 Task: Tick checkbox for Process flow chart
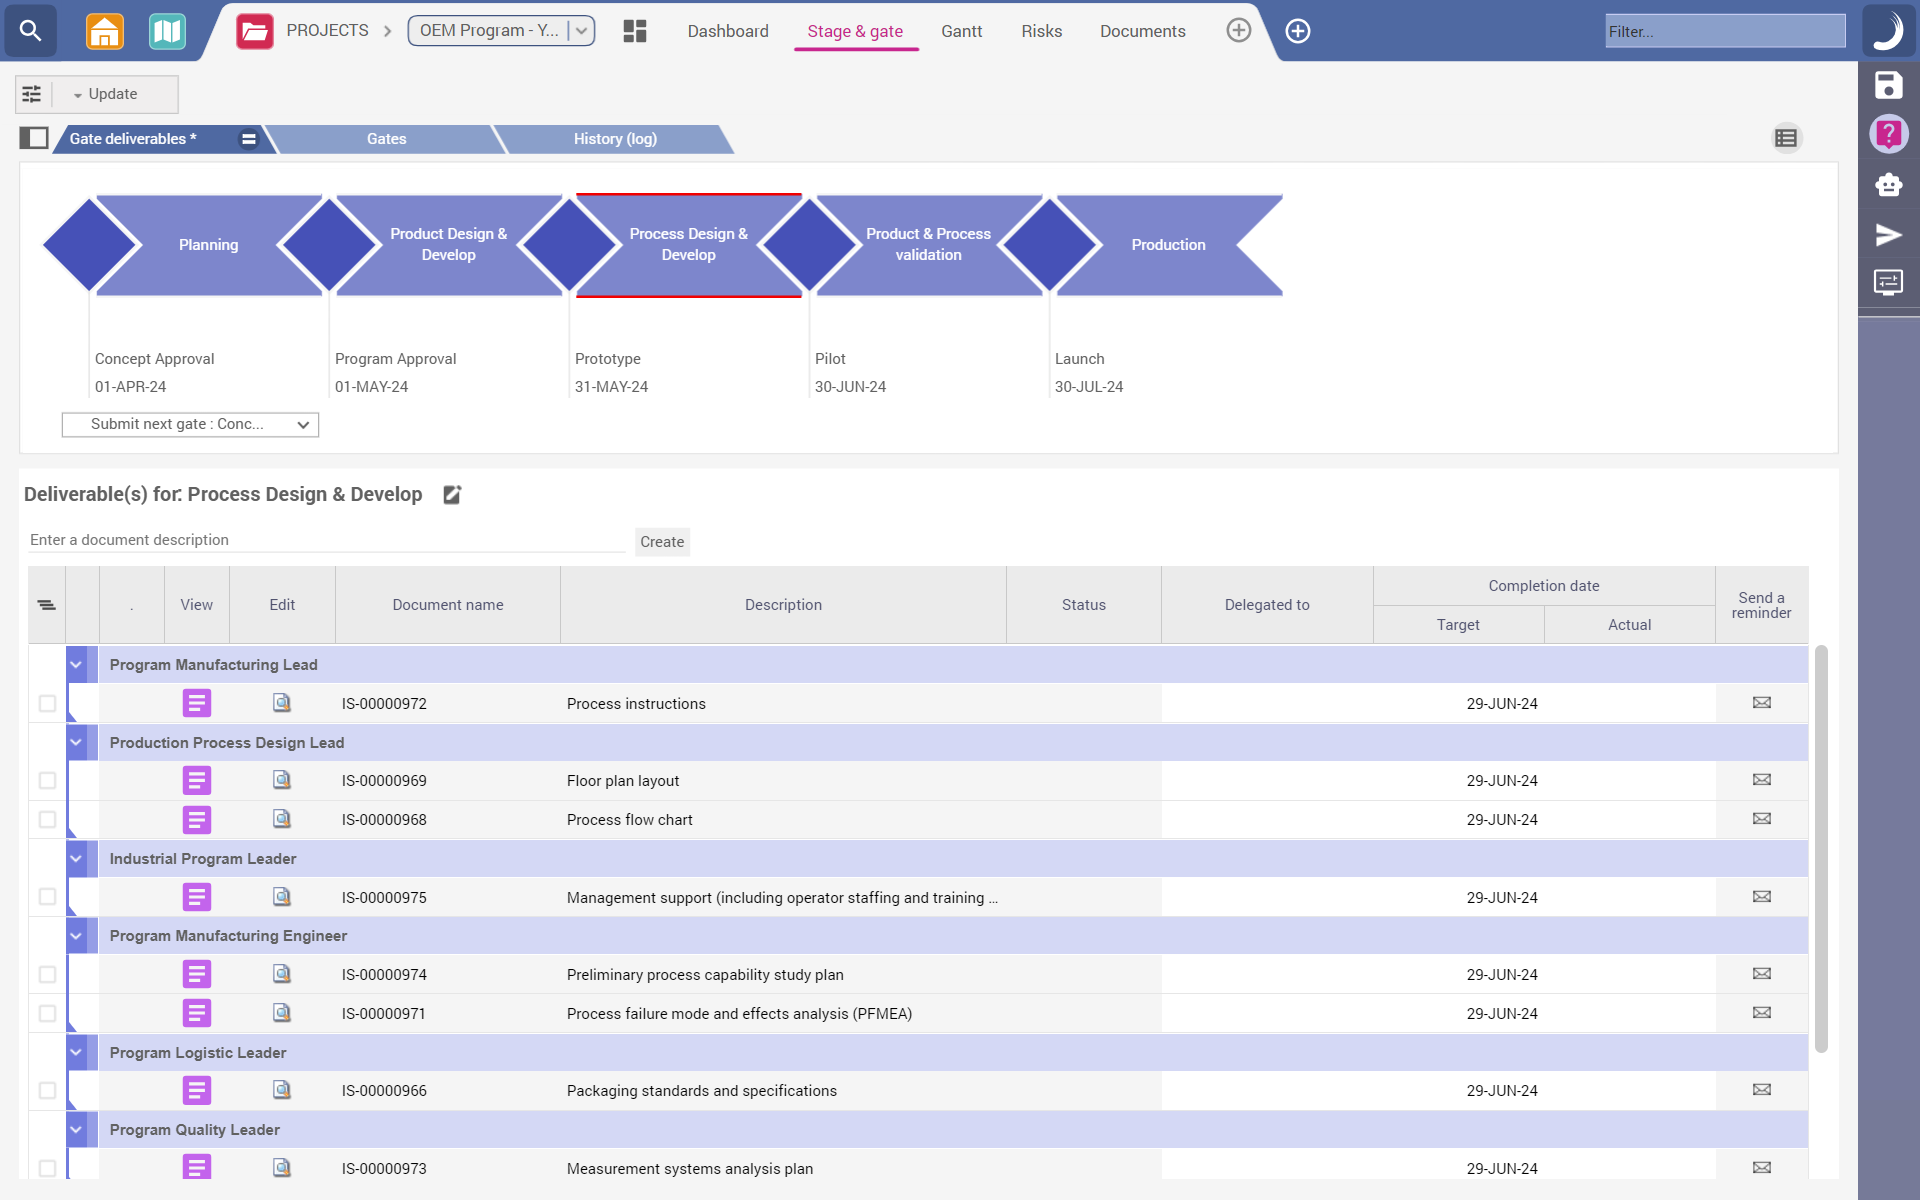pyautogui.click(x=47, y=819)
